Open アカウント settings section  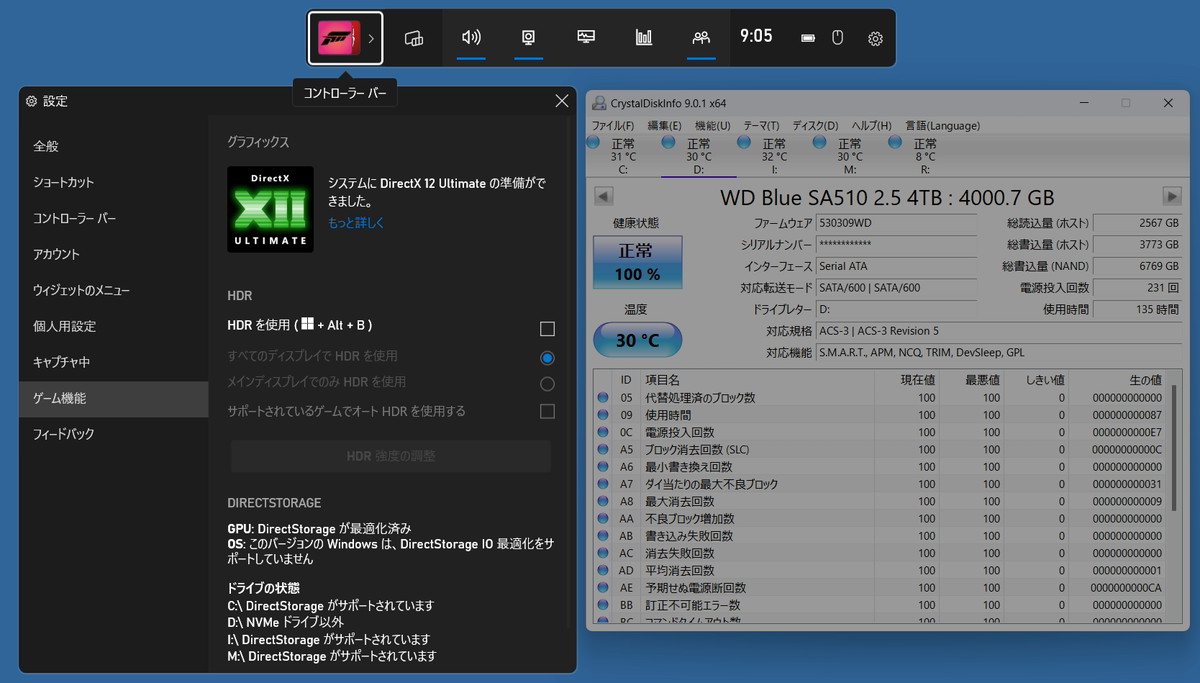pos(113,254)
